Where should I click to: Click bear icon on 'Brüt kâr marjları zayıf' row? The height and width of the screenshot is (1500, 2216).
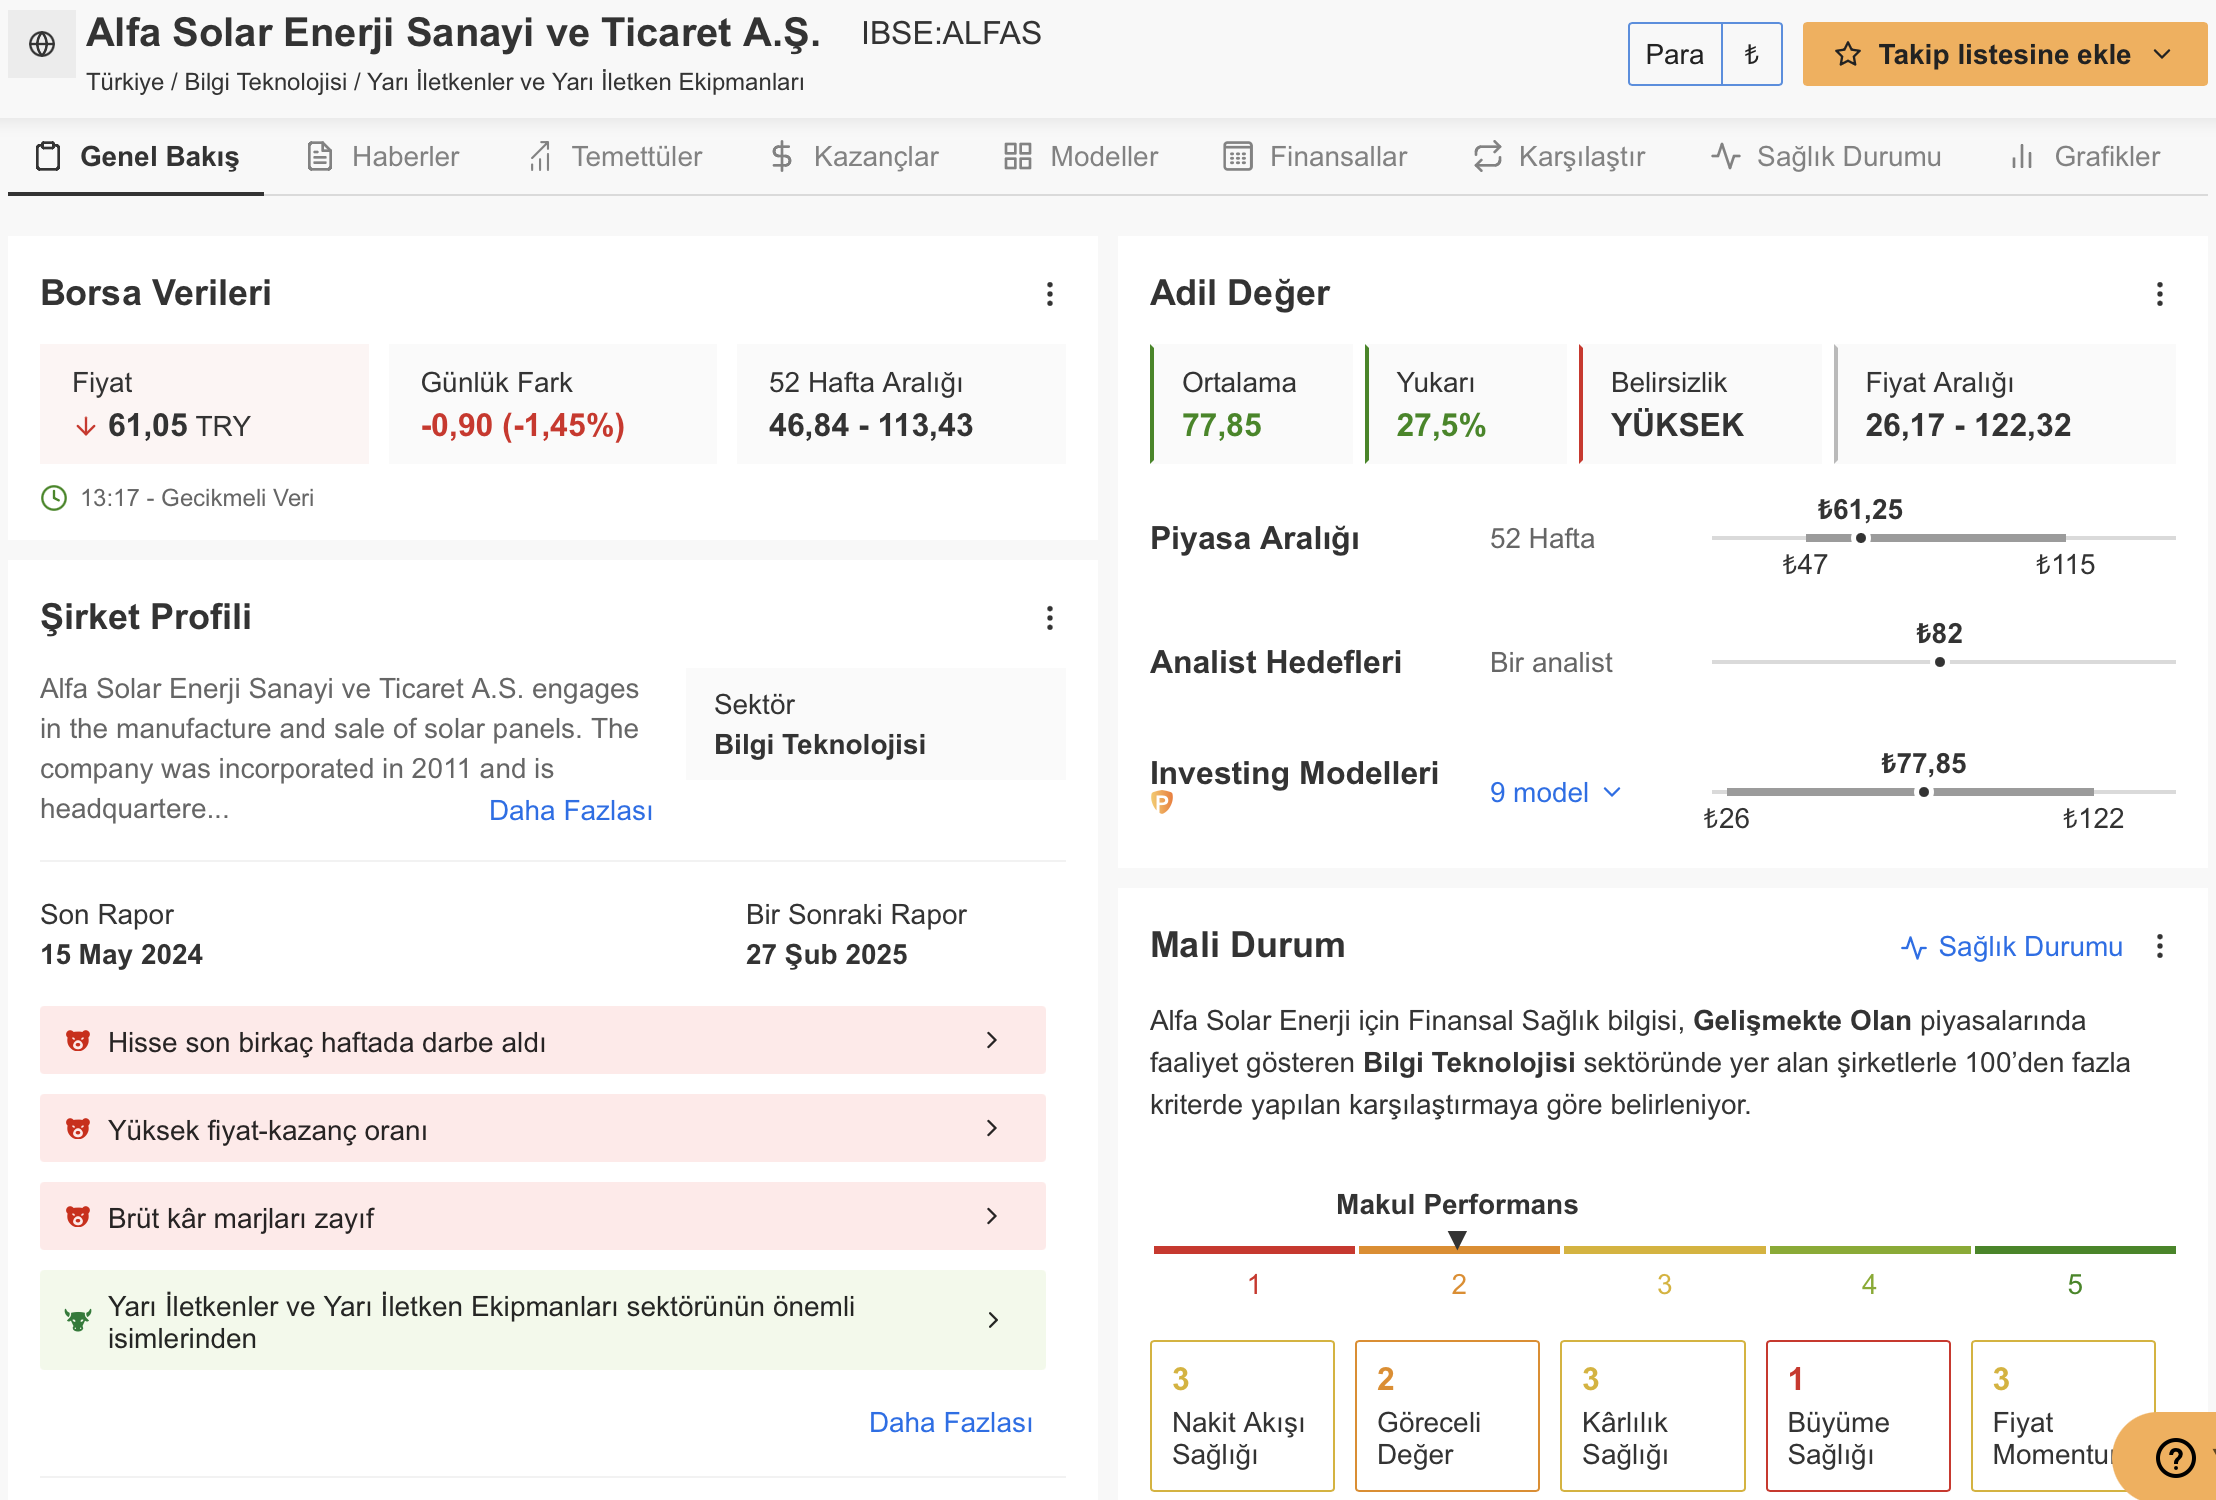point(78,1217)
